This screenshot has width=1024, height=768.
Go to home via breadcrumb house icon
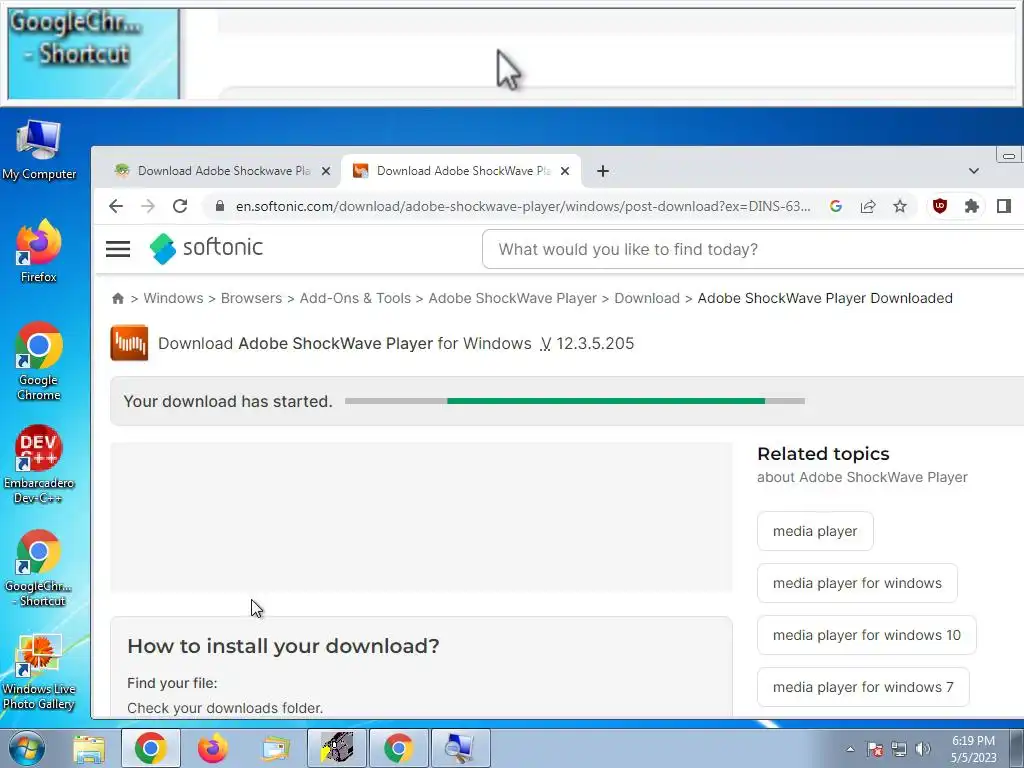coord(118,298)
